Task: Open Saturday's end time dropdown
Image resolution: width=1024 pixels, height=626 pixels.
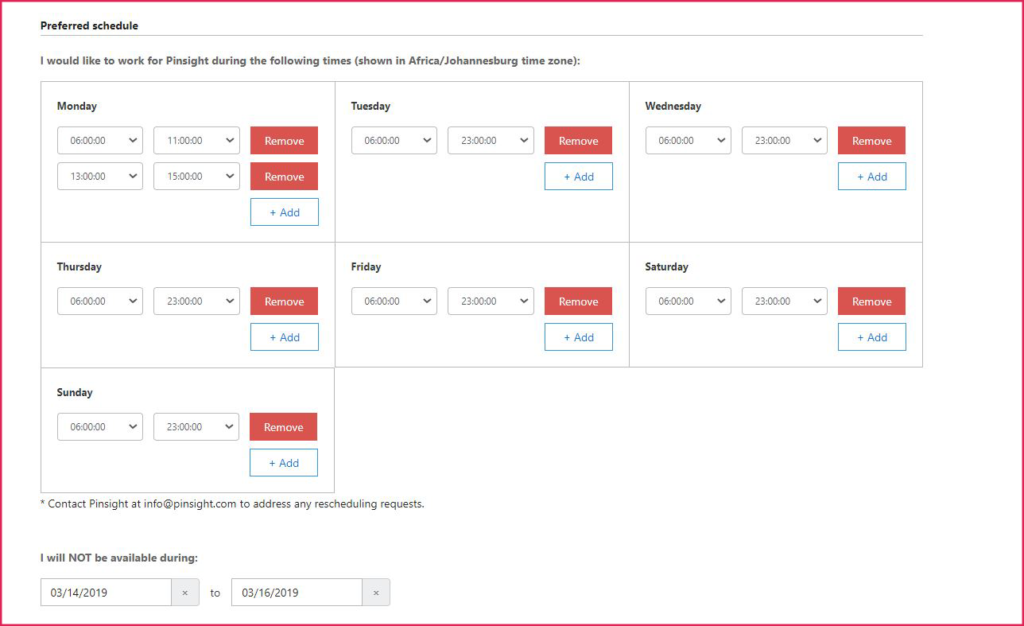Action: 784,301
